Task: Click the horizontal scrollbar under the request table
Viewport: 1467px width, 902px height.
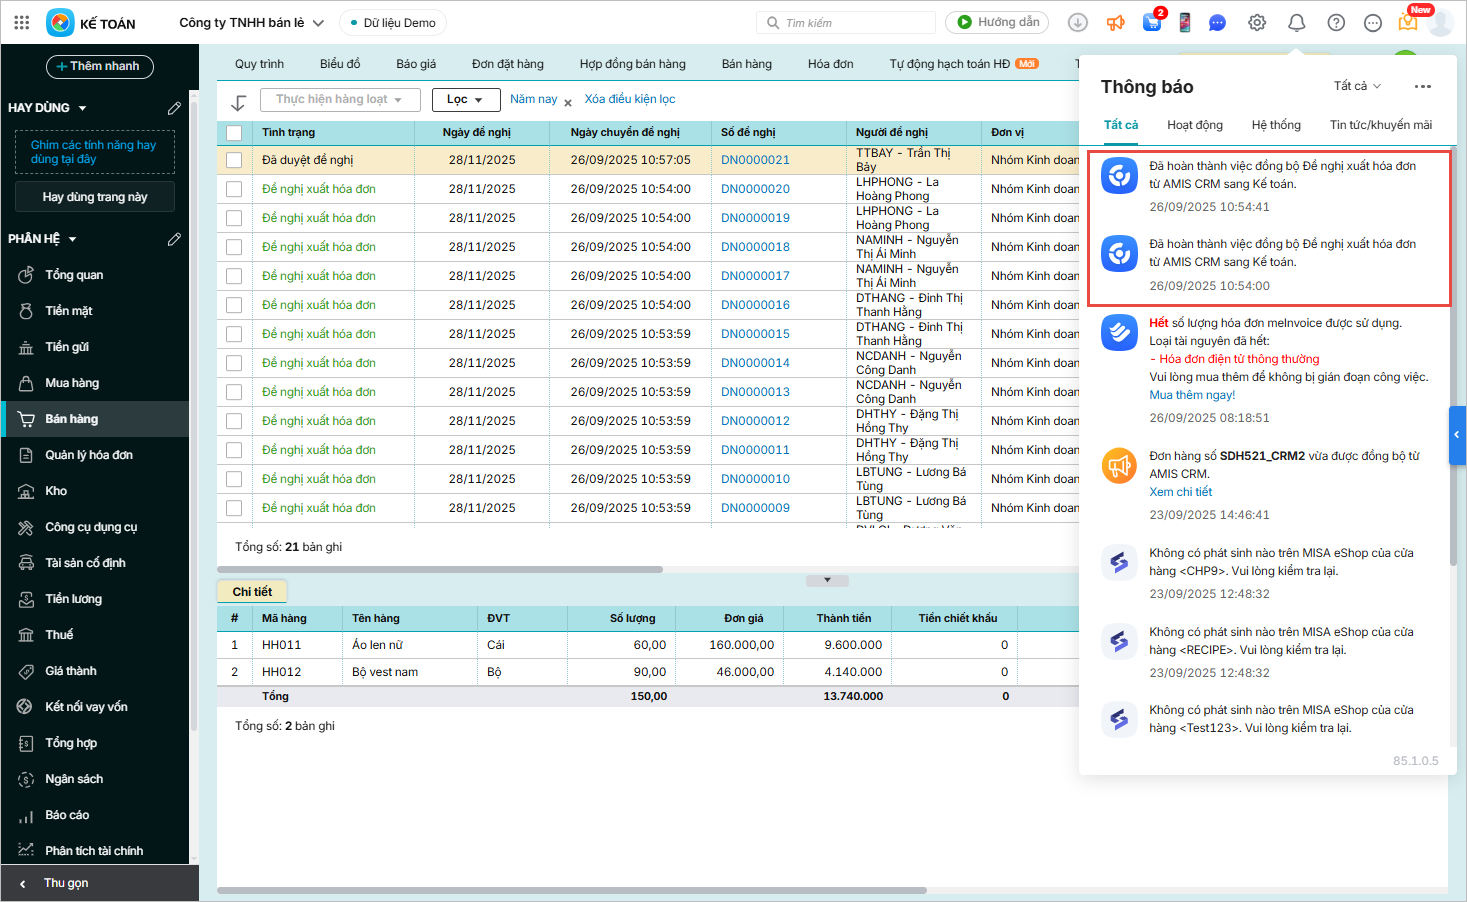Action: click(440, 570)
